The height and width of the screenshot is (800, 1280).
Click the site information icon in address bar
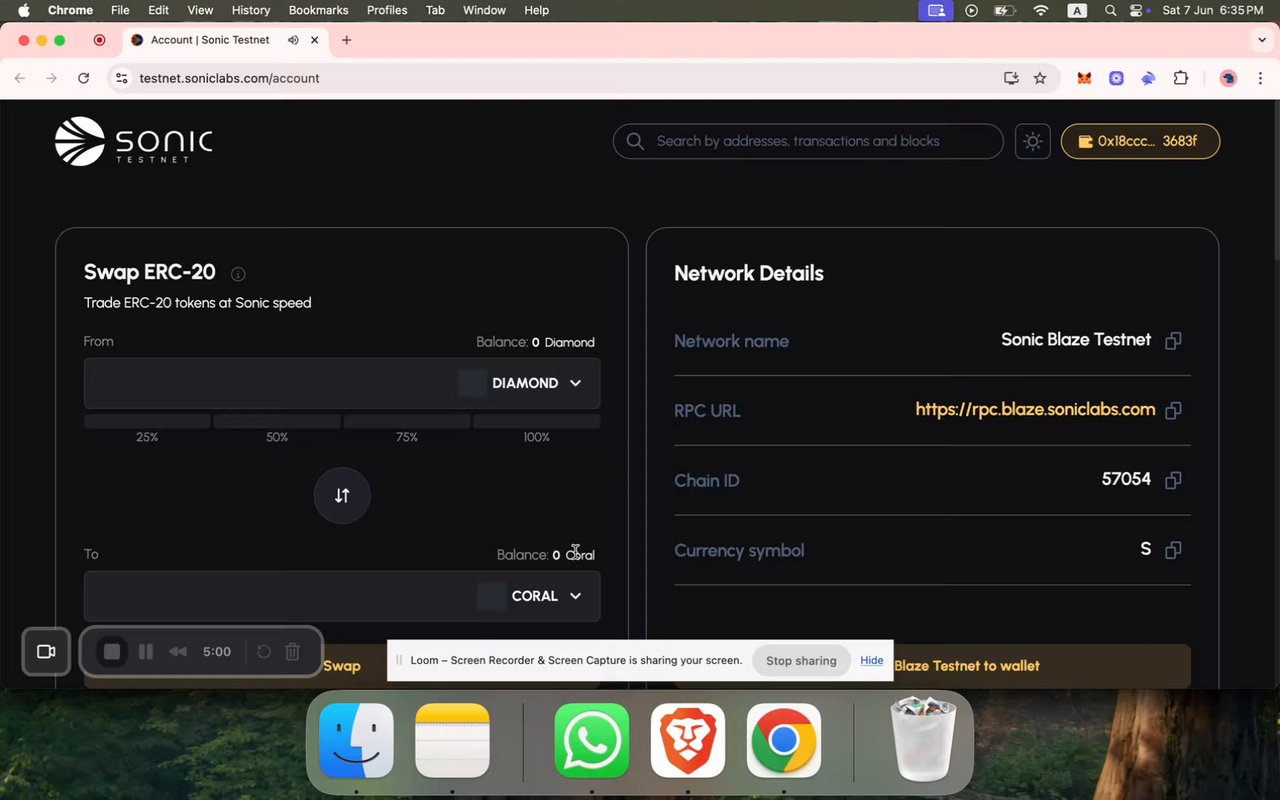coord(121,78)
